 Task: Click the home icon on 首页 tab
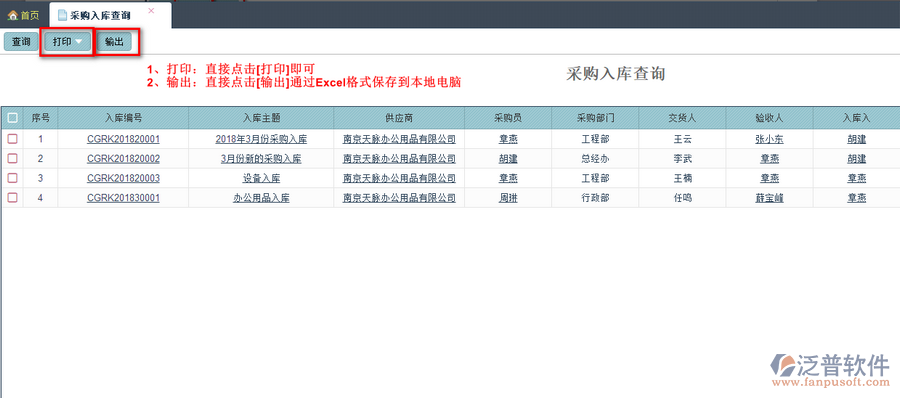click(13, 16)
